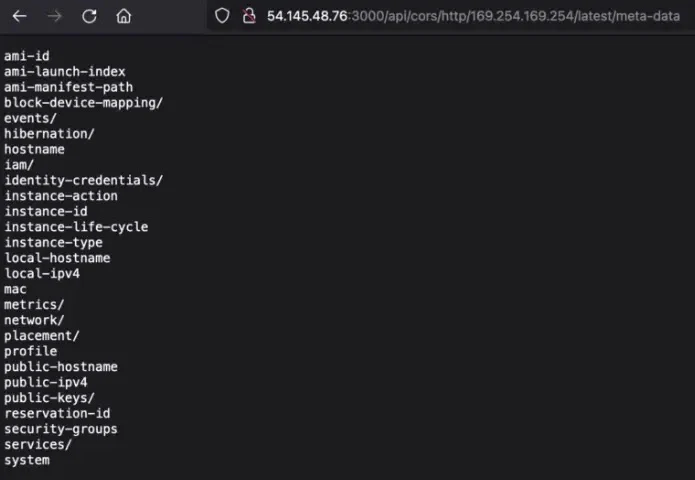Go to the browser Home page
Screen dimensions: 695x480
(x=124, y=16)
